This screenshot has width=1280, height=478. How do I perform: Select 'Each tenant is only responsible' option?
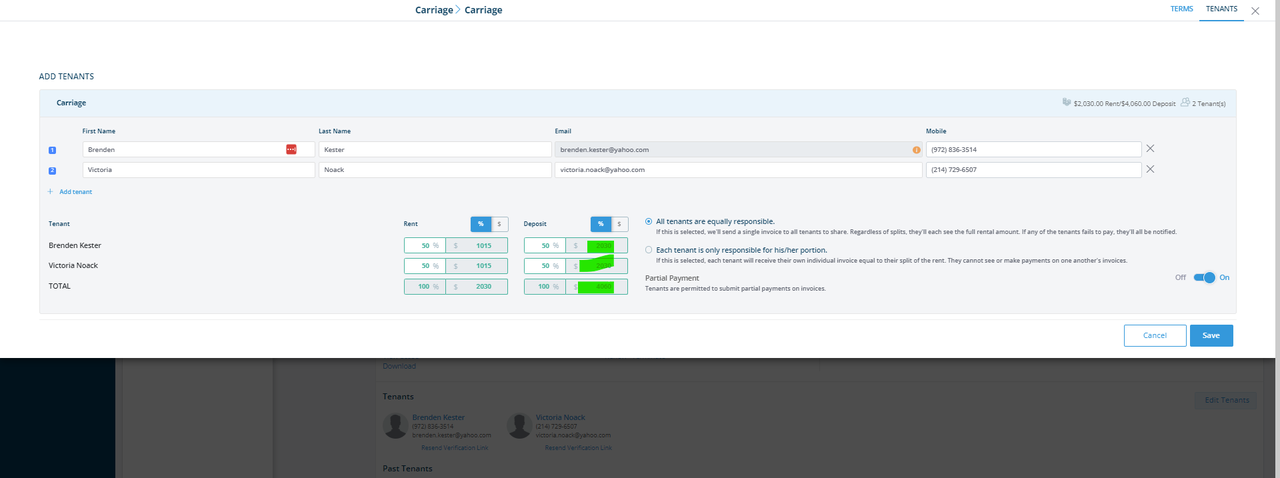pos(649,250)
